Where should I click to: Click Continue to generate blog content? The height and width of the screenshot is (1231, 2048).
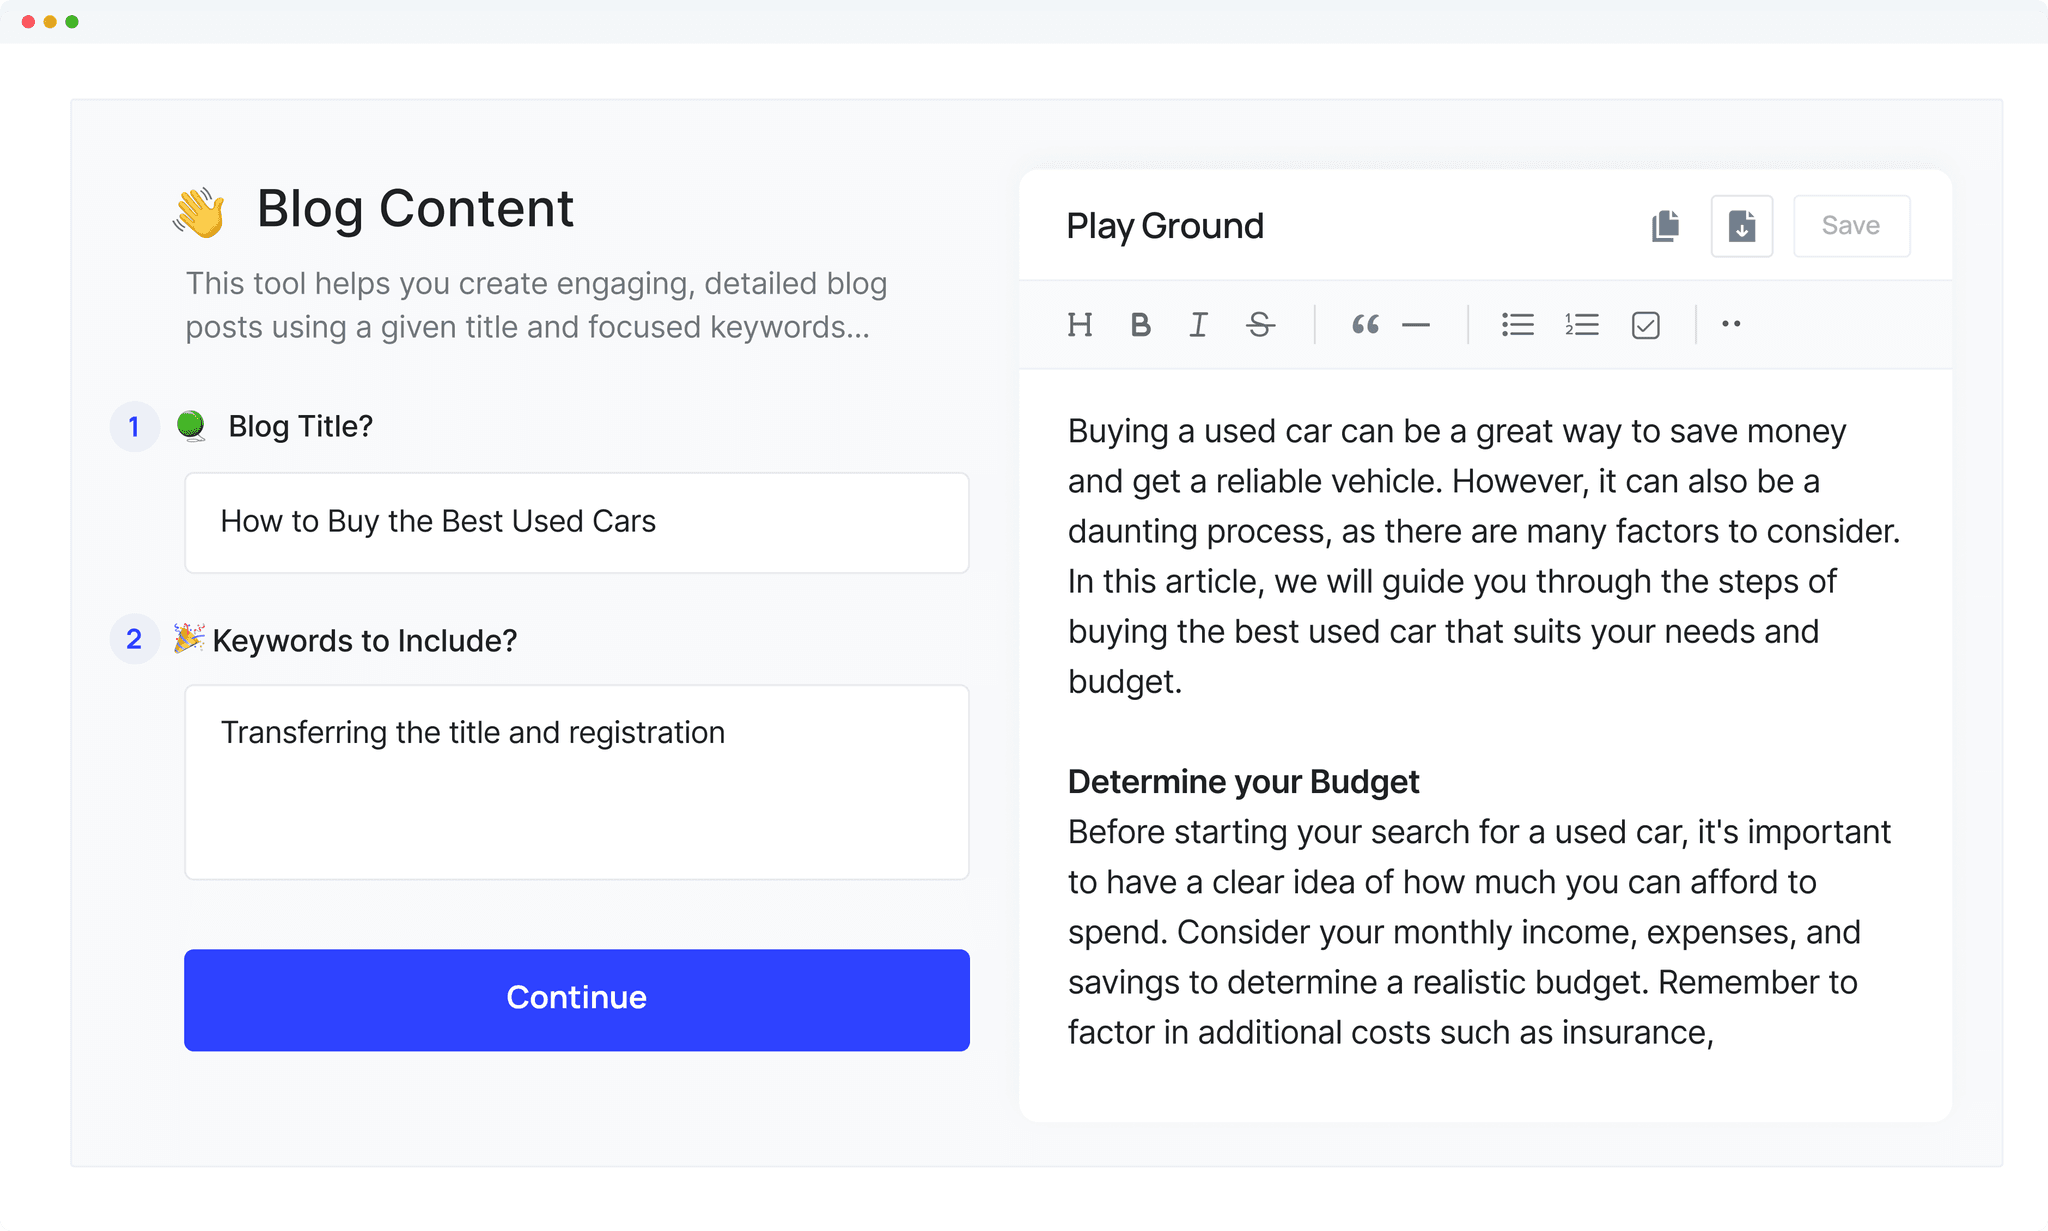point(576,998)
